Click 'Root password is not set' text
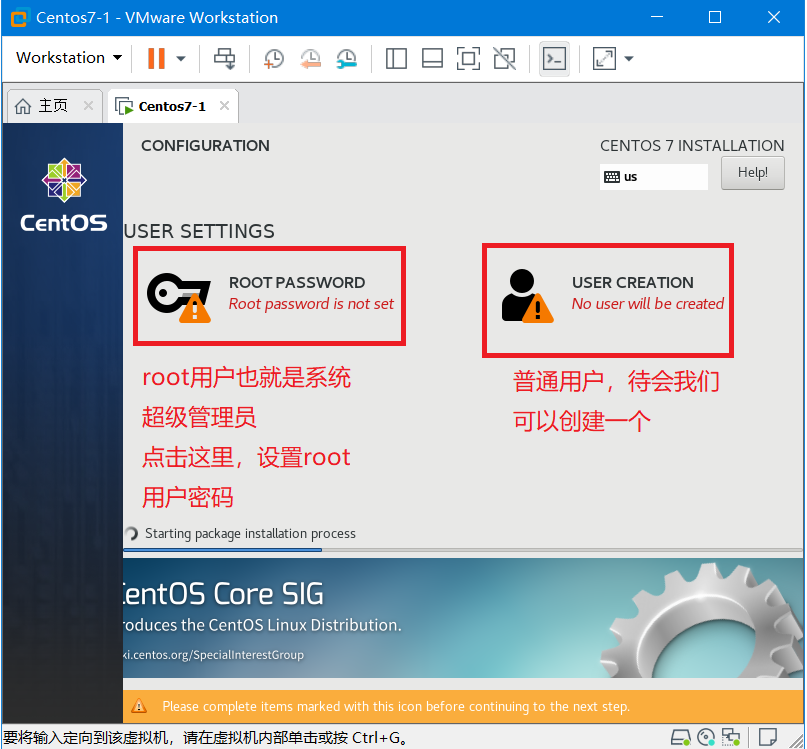The width and height of the screenshot is (807, 749). [x=311, y=304]
